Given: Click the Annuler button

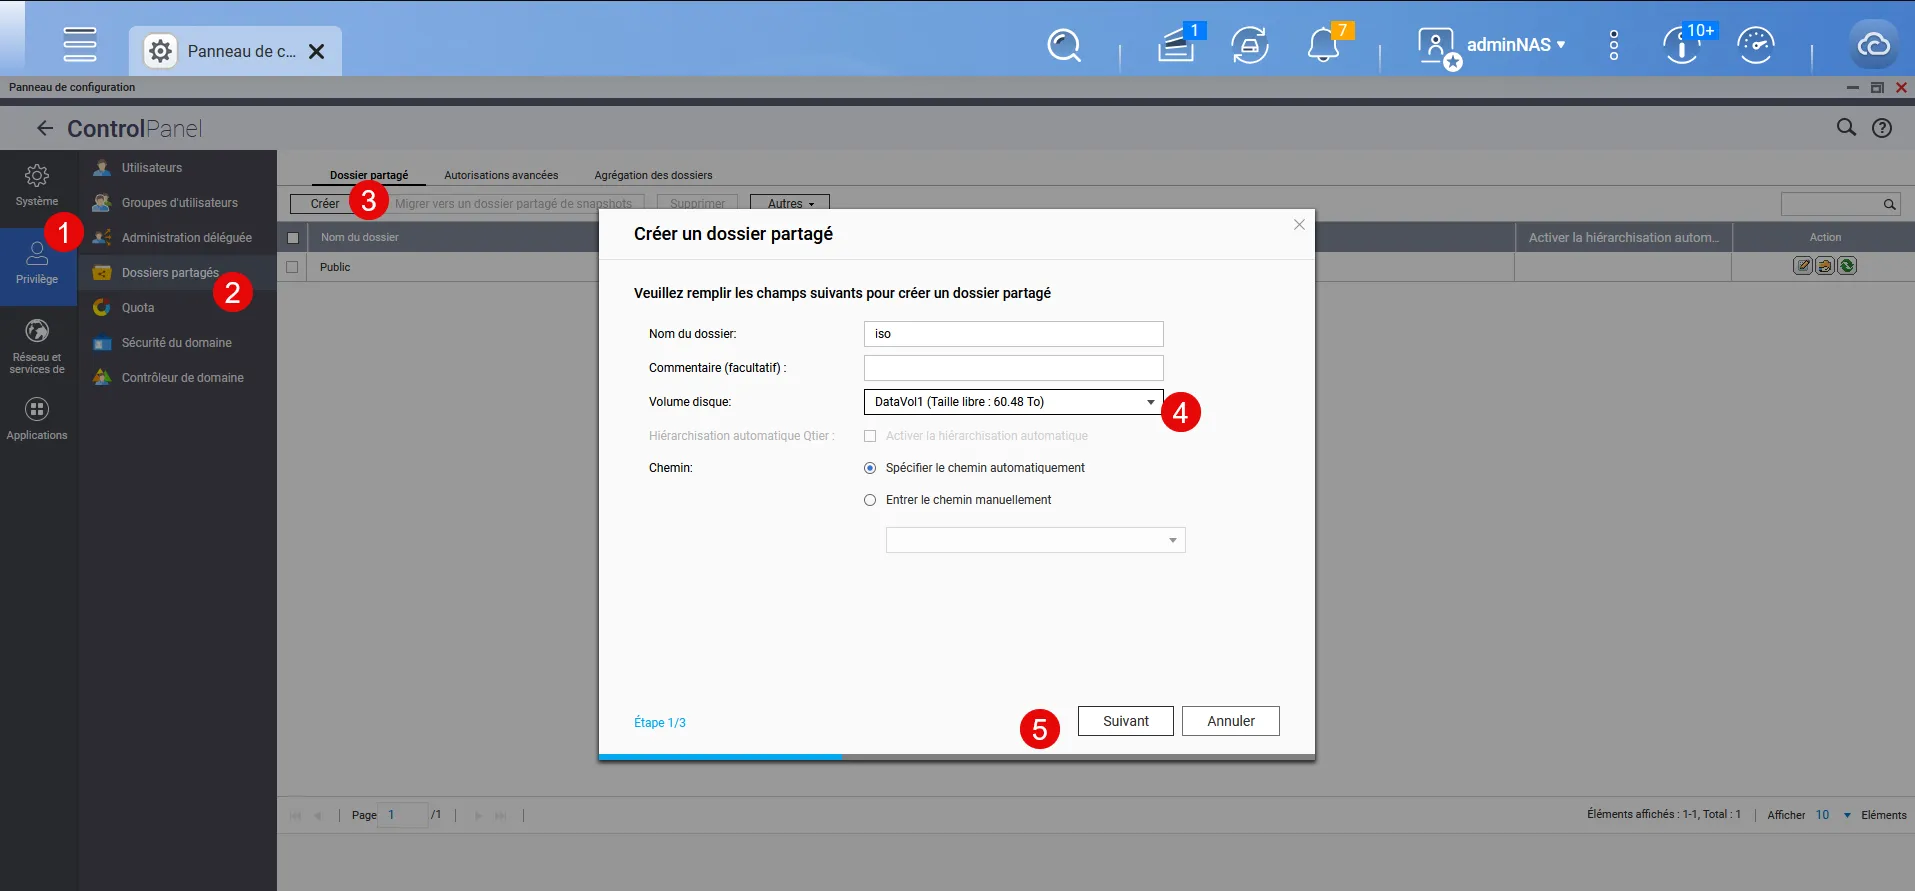Looking at the screenshot, I should coord(1230,721).
